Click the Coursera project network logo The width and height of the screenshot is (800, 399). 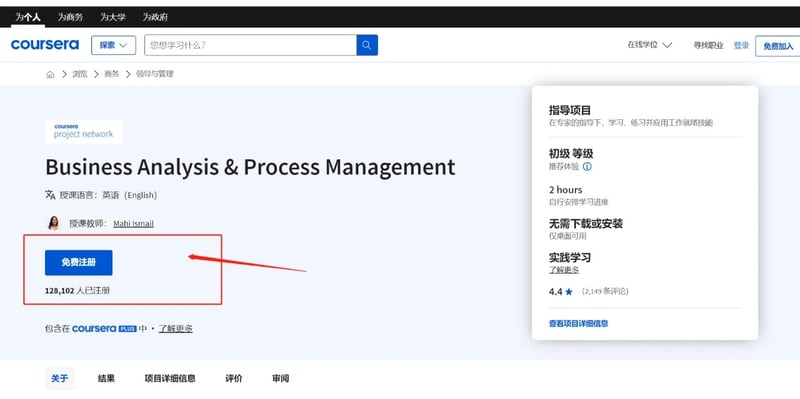[84, 132]
